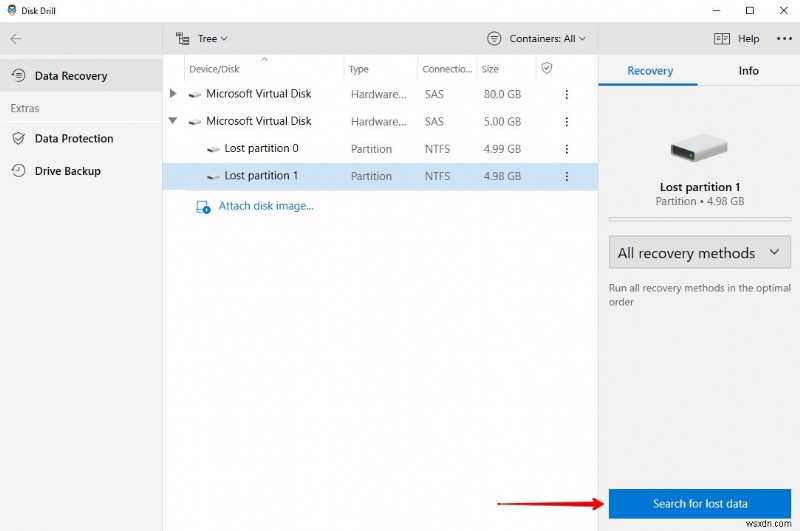The width and height of the screenshot is (800, 531).
Task: Click the protection shield column header icon
Action: [546, 68]
